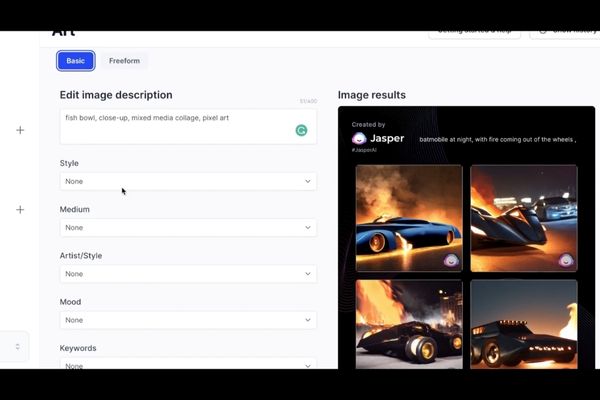Open the batmobile with golden wheels thumbnail
Viewport: 600px width, 400px height.
[409, 325]
